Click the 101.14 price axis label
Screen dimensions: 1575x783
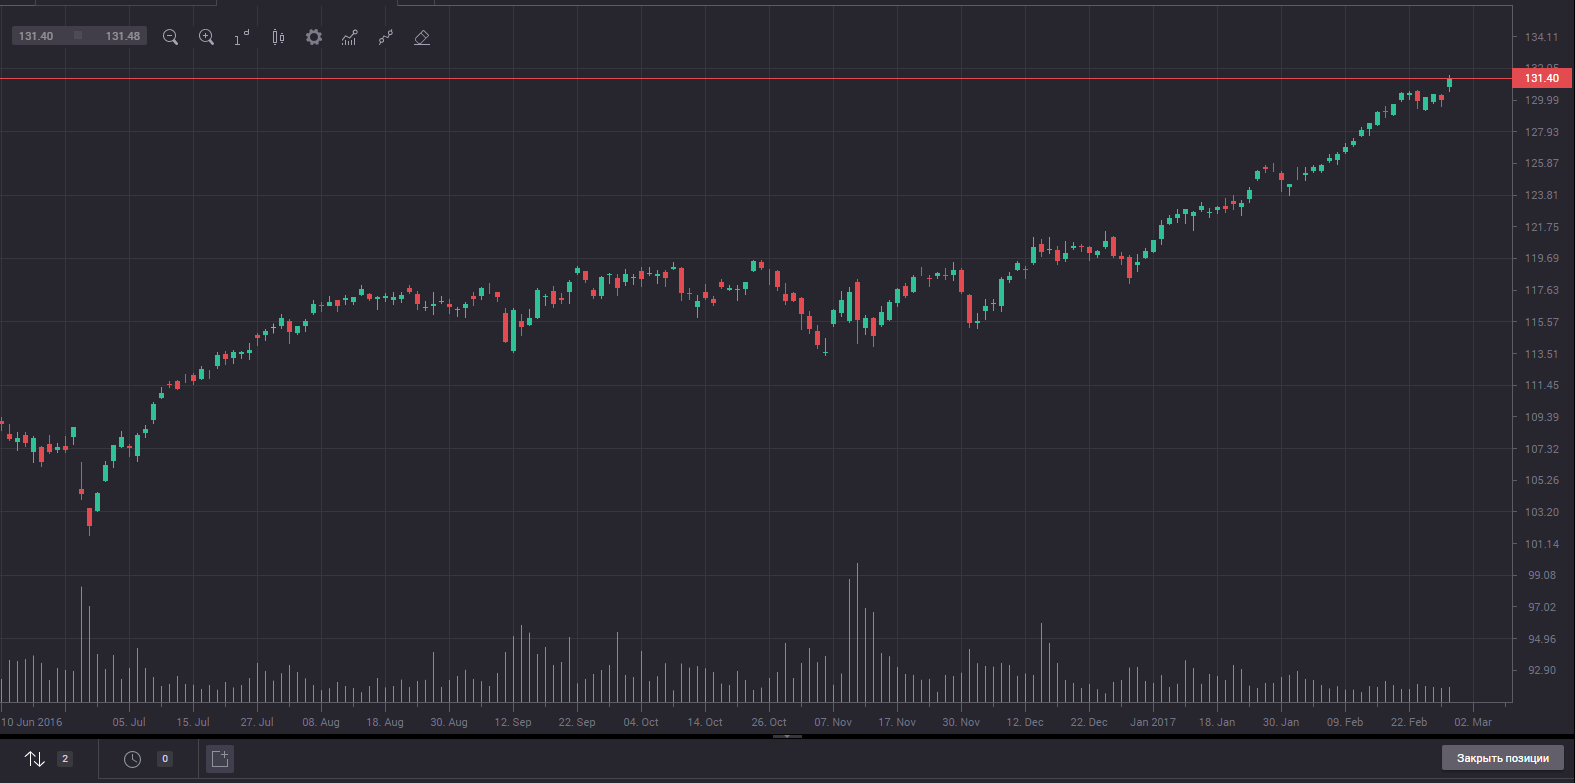click(x=1542, y=544)
